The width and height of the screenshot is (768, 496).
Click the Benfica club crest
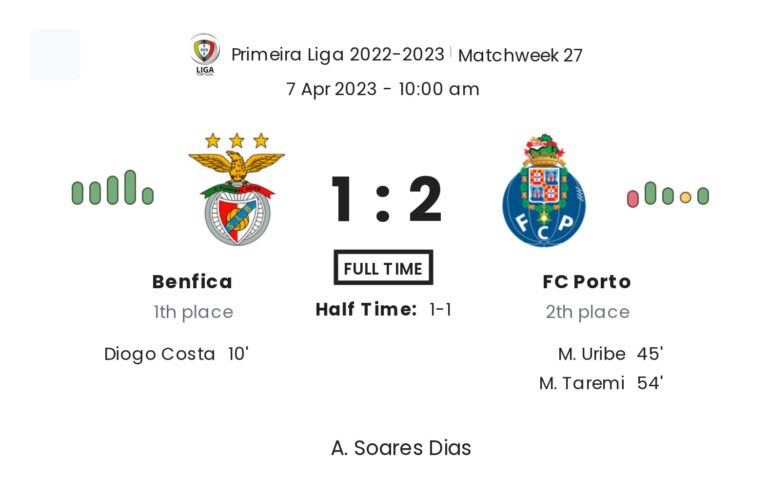pyautogui.click(x=237, y=190)
